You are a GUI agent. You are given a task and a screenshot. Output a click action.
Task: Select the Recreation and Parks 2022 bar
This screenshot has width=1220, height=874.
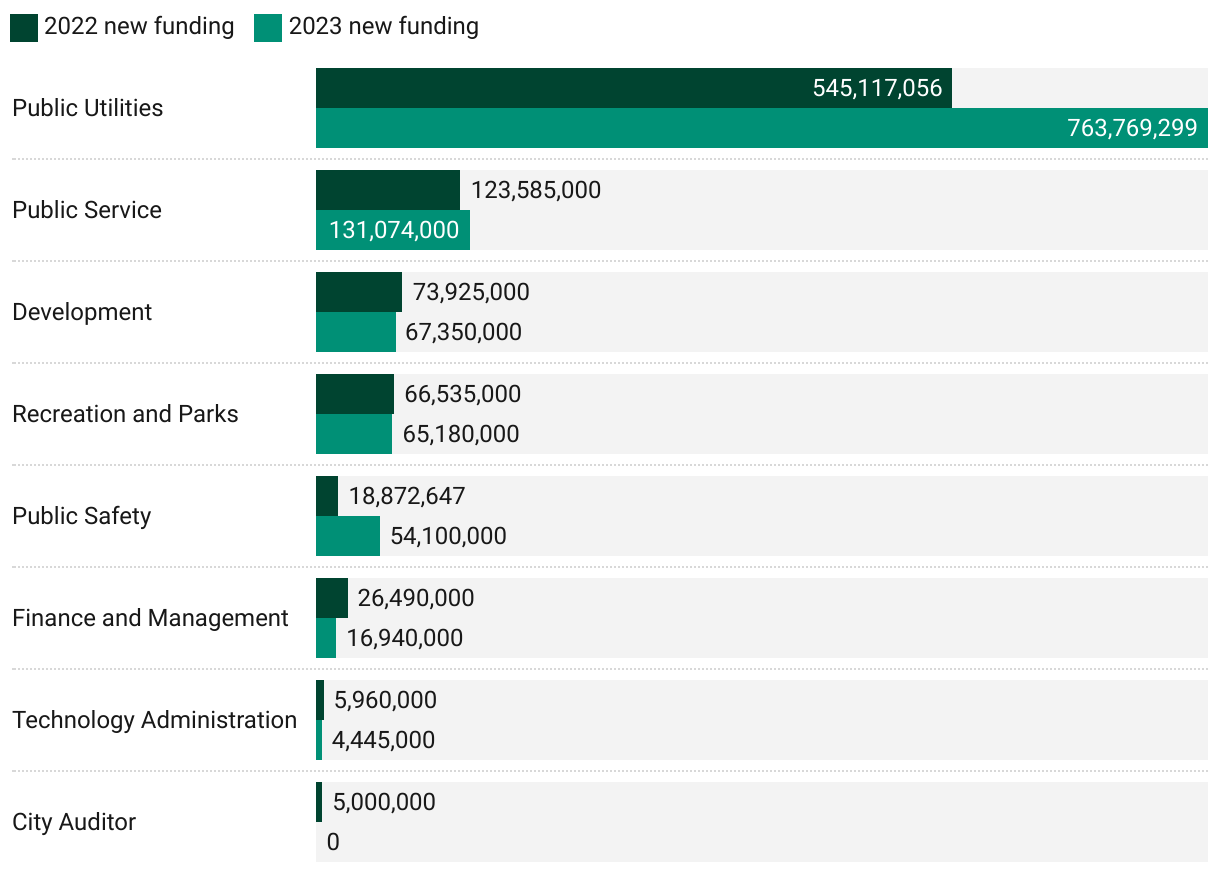tap(355, 394)
